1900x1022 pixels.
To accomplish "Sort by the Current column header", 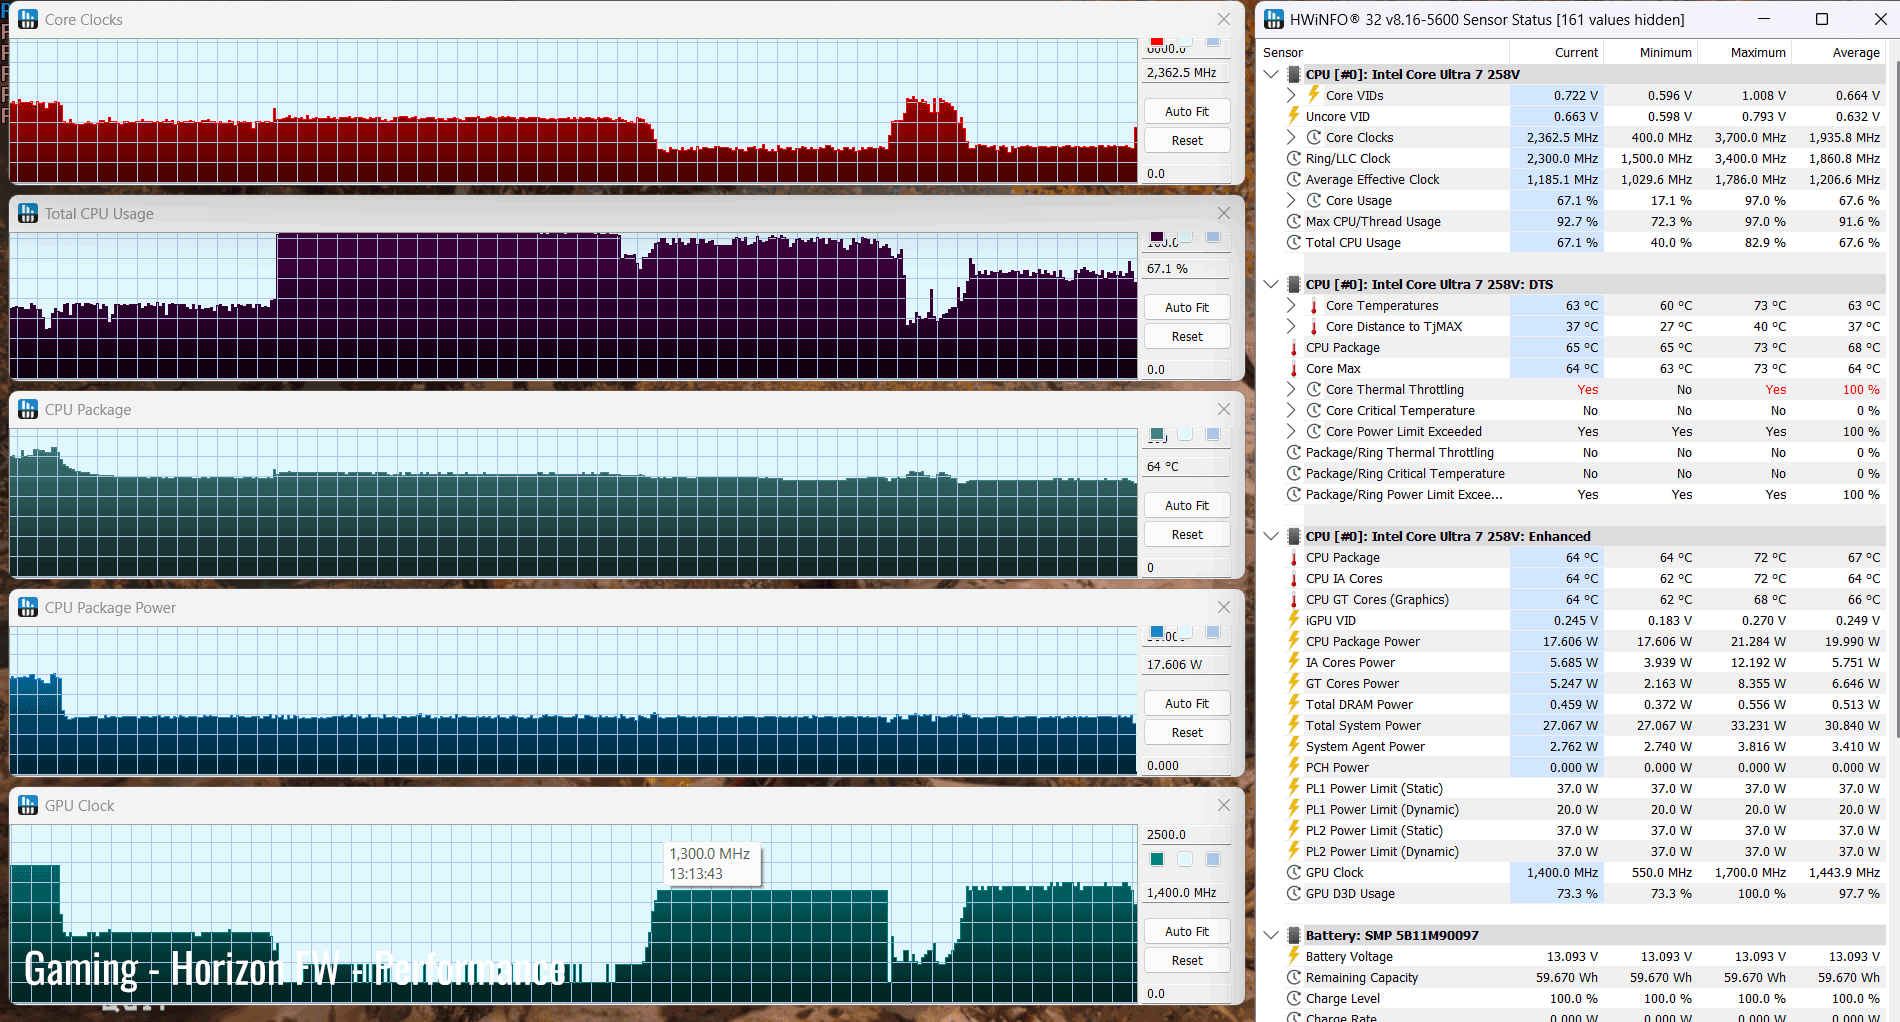I will click(x=1556, y=52).
